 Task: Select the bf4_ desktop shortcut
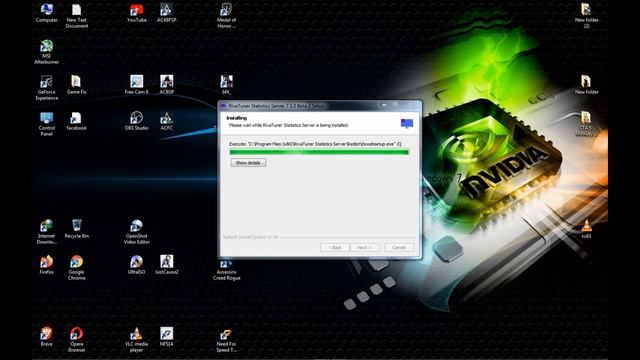click(226, 85)
